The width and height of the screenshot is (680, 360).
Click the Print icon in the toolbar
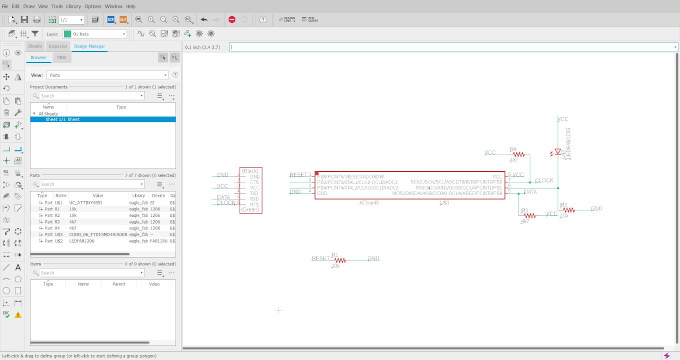(x=37, y=20)
